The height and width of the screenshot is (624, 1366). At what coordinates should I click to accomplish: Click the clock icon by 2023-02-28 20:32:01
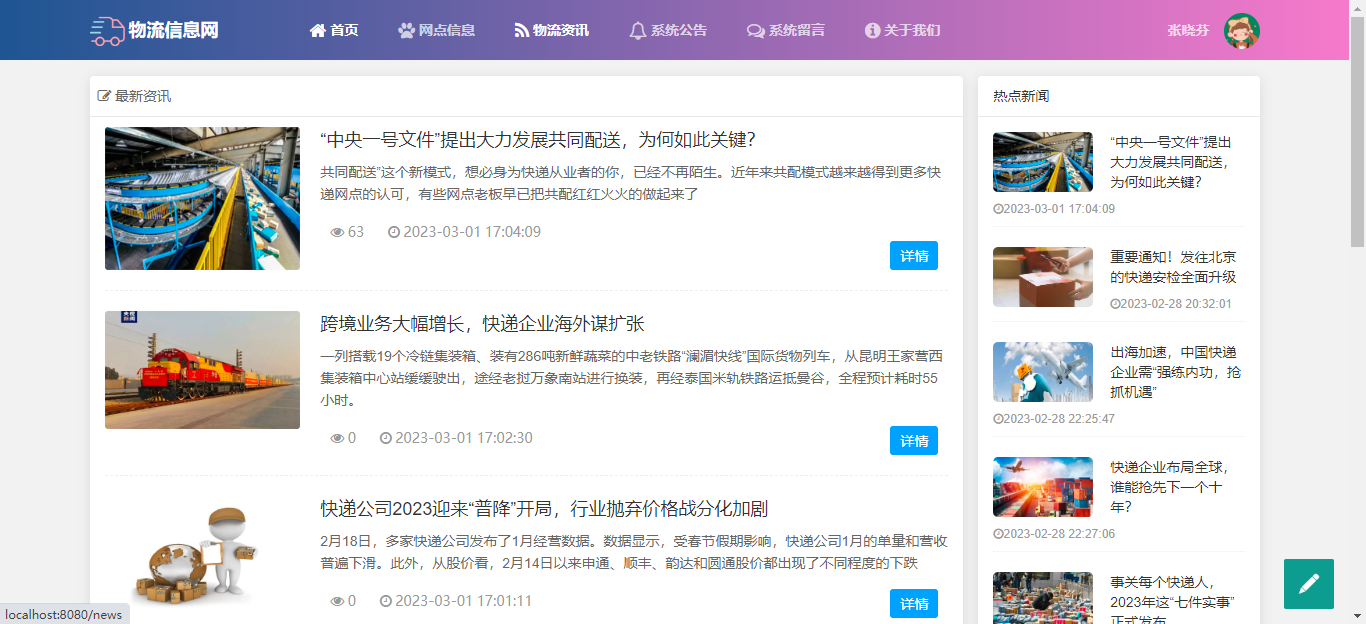[1115, 304]
